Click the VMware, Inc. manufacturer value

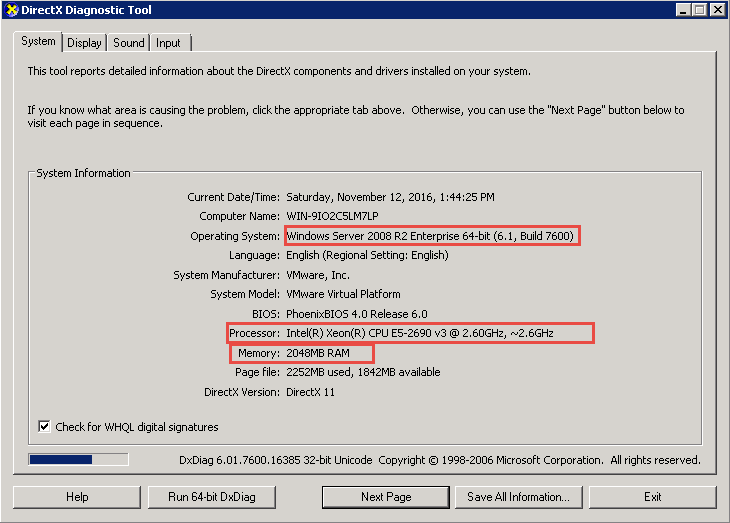tap(318, 275)
